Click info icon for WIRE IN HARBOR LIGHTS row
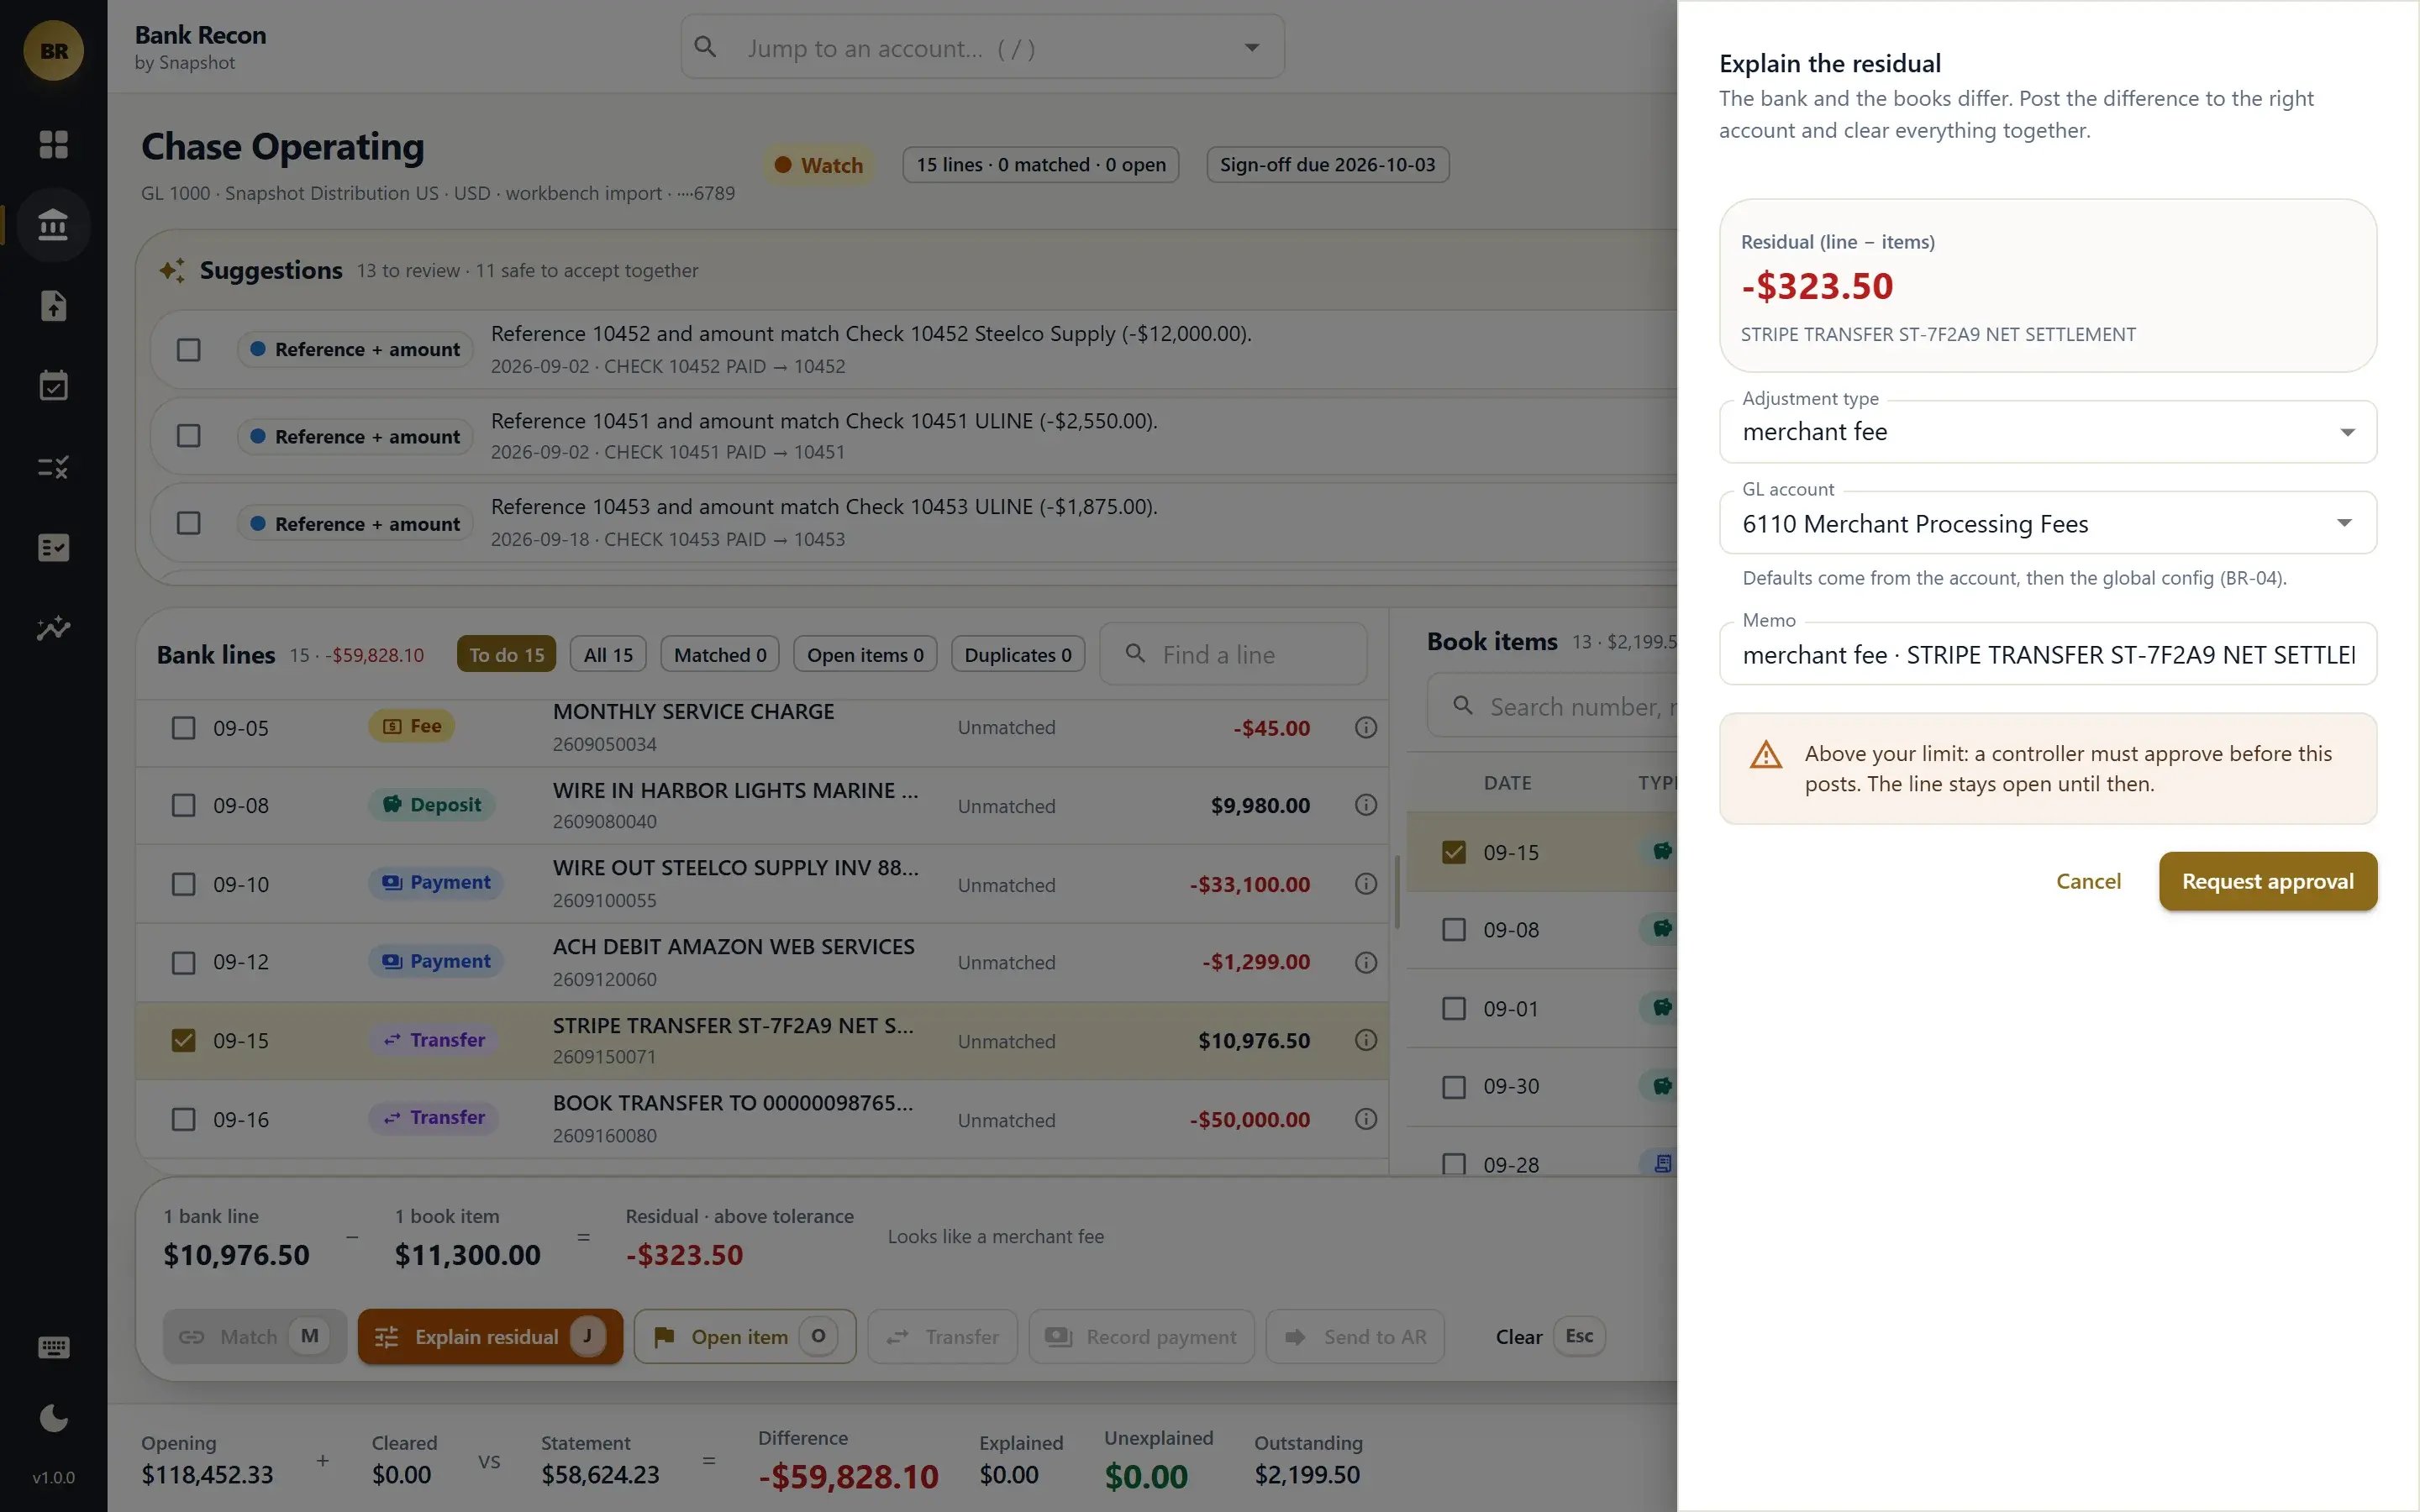Screen dimensions: 2420x1512 [1366, 805]
